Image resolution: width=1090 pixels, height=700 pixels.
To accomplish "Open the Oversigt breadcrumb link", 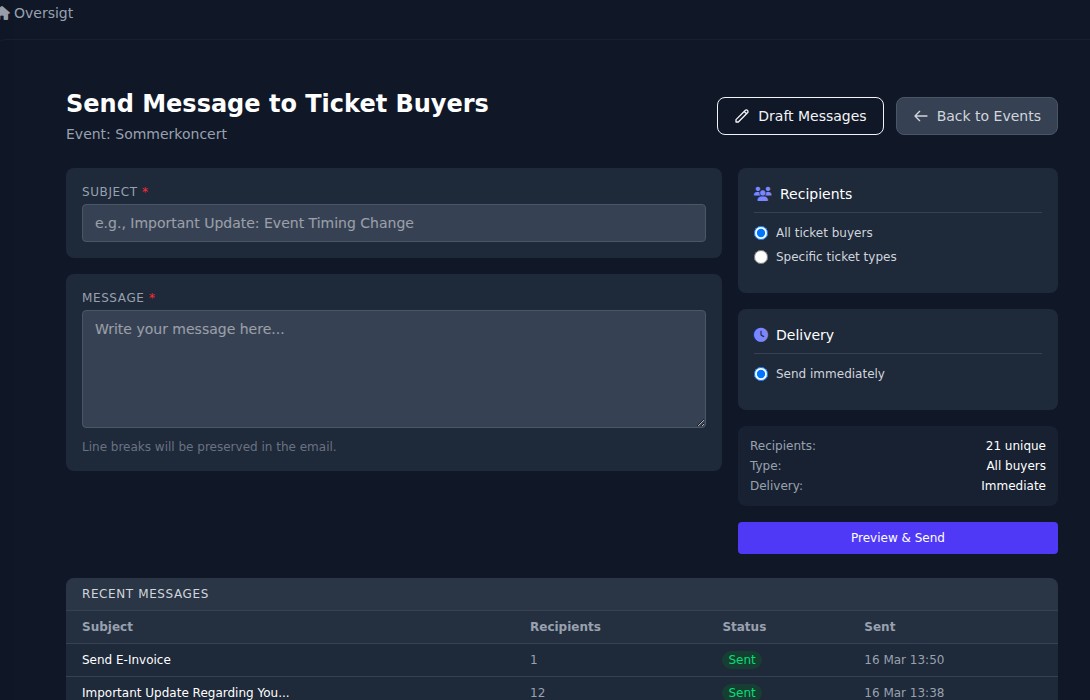I will [x=43, y=13].
